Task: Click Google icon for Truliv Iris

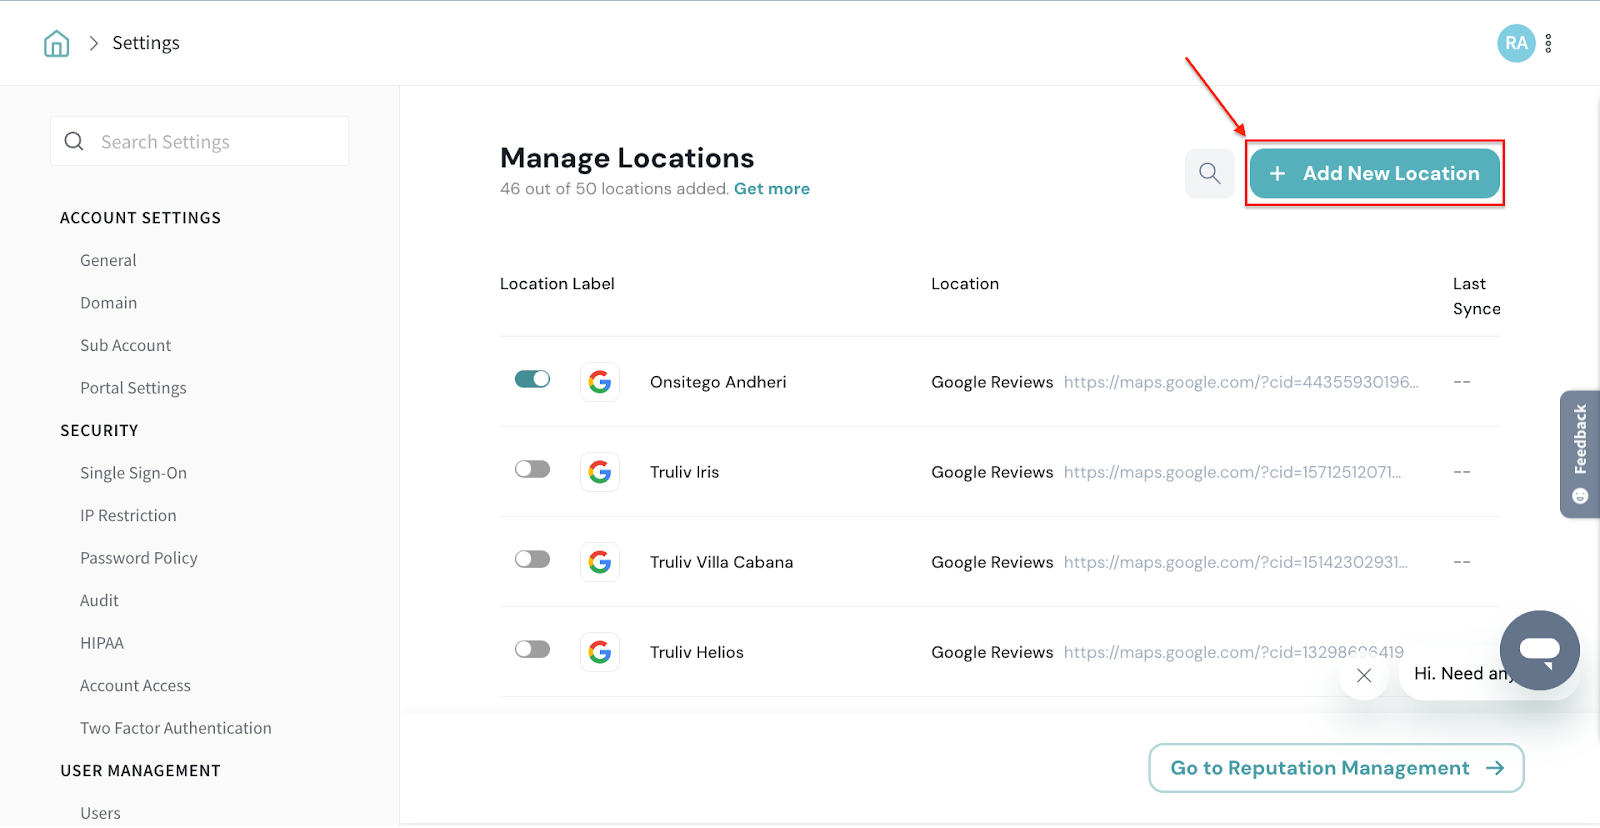Action: [x=600, y=472]
